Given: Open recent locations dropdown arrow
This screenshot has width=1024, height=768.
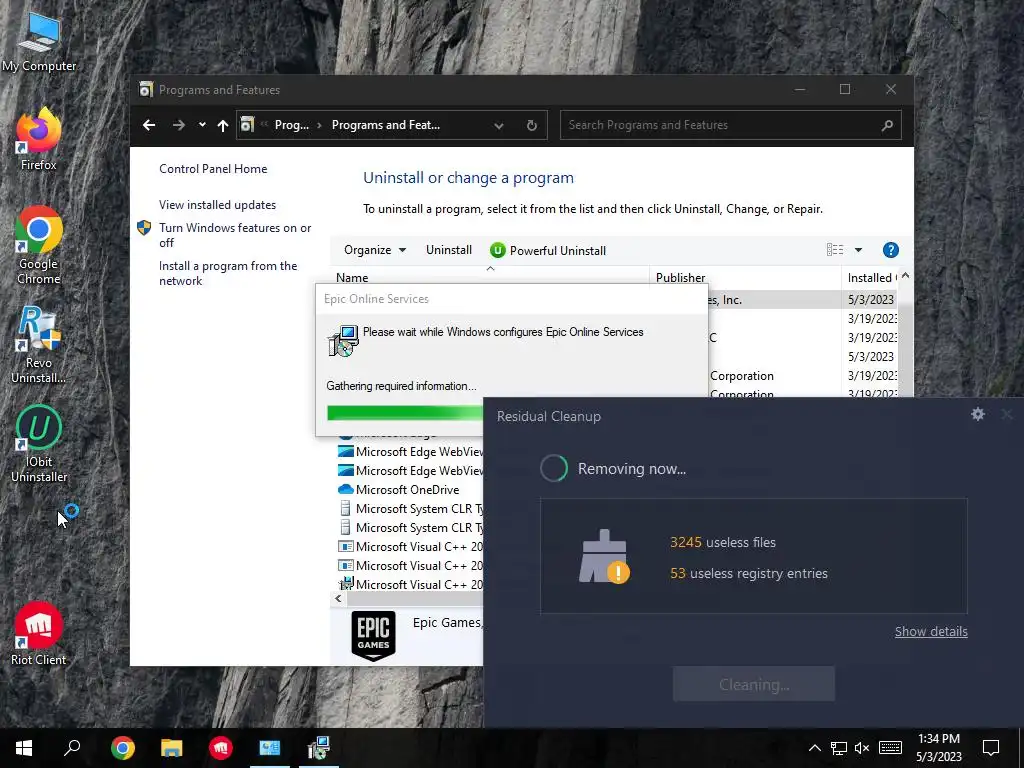Looking at the screenshot, I should (x=202, y=125).
